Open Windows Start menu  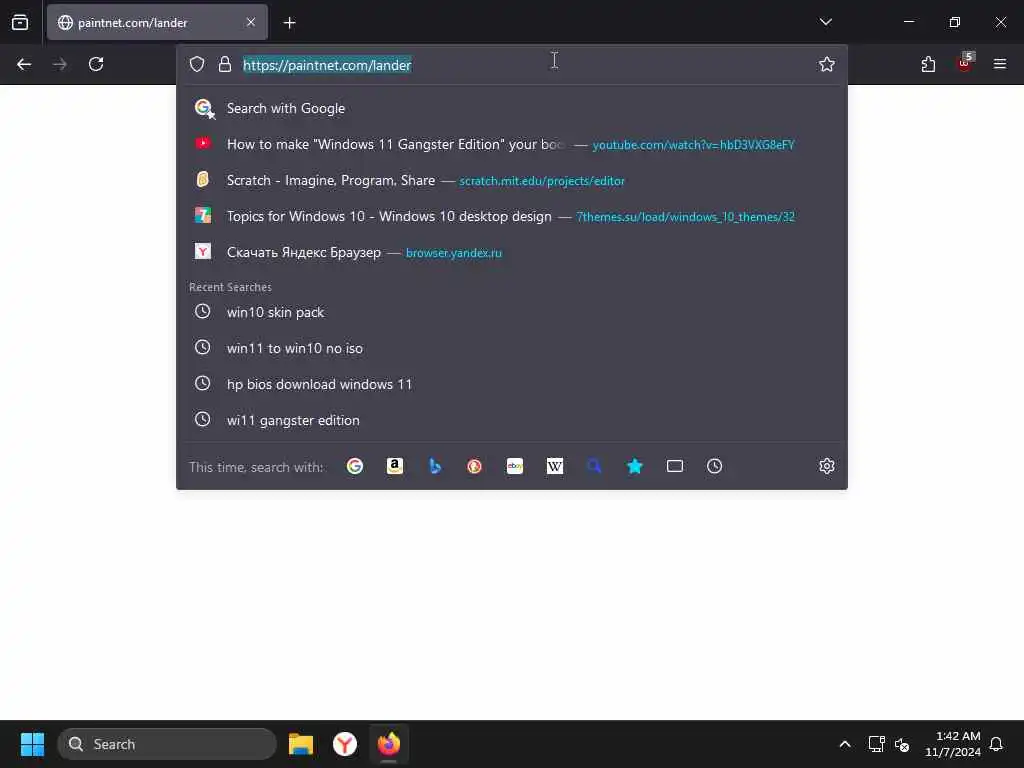click(x=32, y=744)
